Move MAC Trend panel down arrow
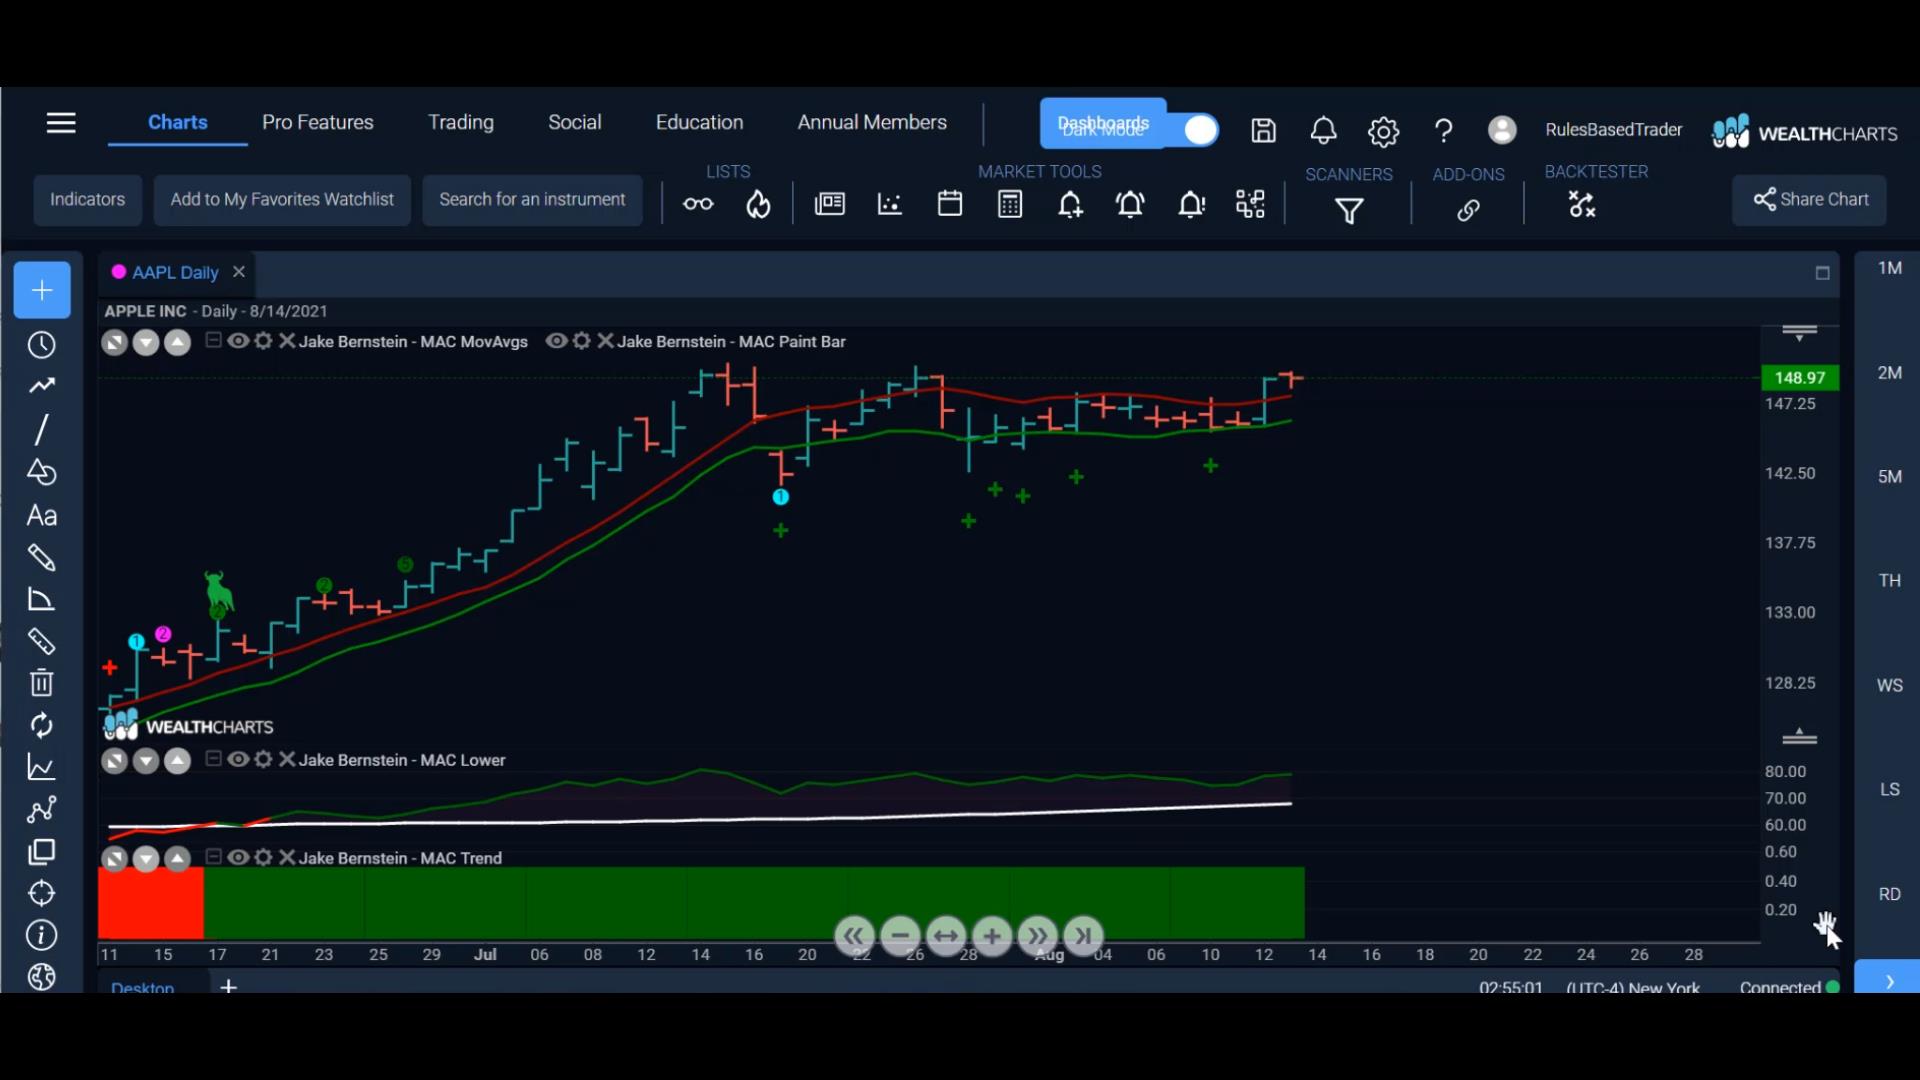Image resolution: width=1920 pixels, height=1080 pixels. [146, 859]
